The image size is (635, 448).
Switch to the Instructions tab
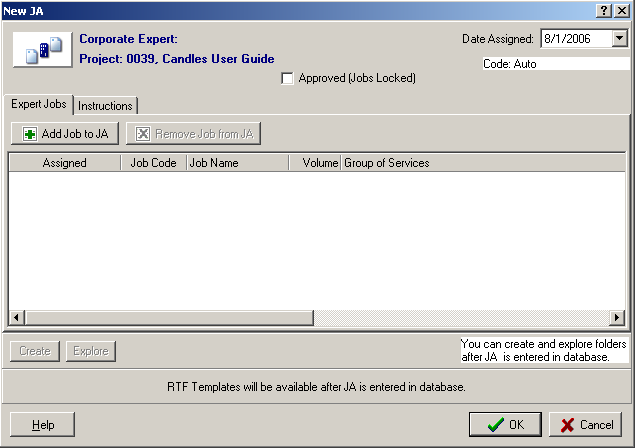105,106
